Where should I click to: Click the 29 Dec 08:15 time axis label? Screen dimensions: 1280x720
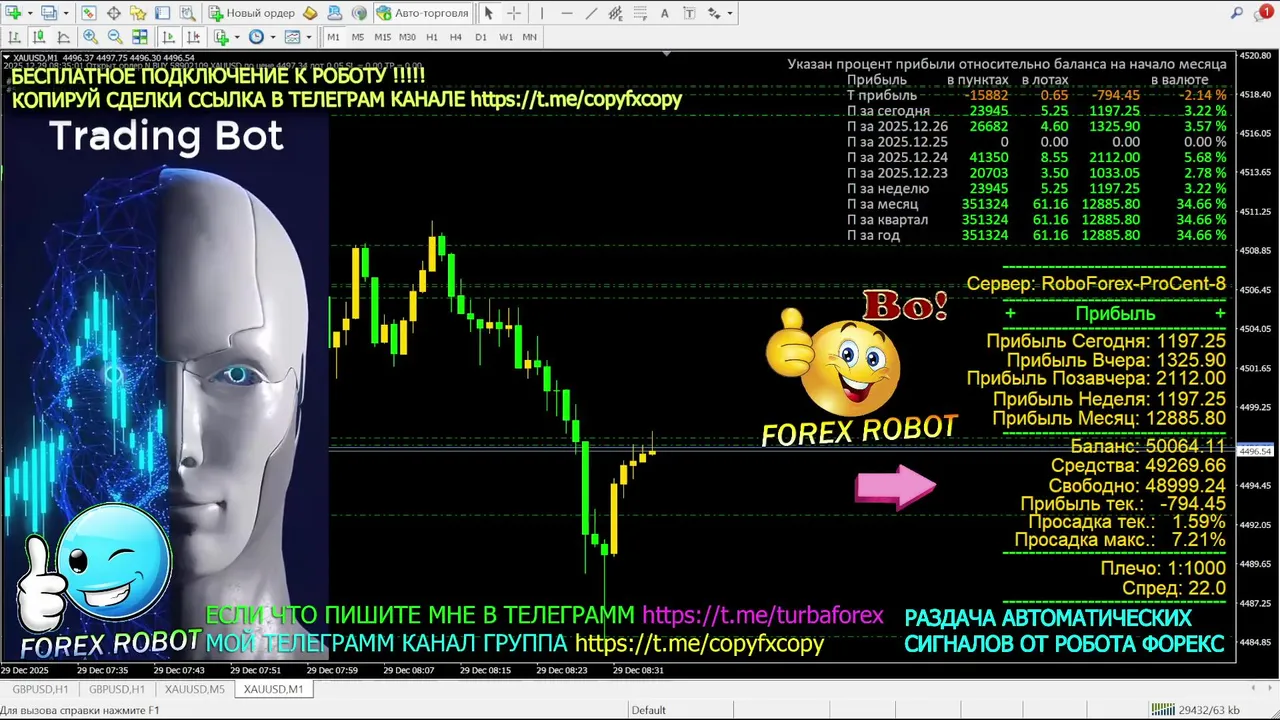click(x=486, y=670)
